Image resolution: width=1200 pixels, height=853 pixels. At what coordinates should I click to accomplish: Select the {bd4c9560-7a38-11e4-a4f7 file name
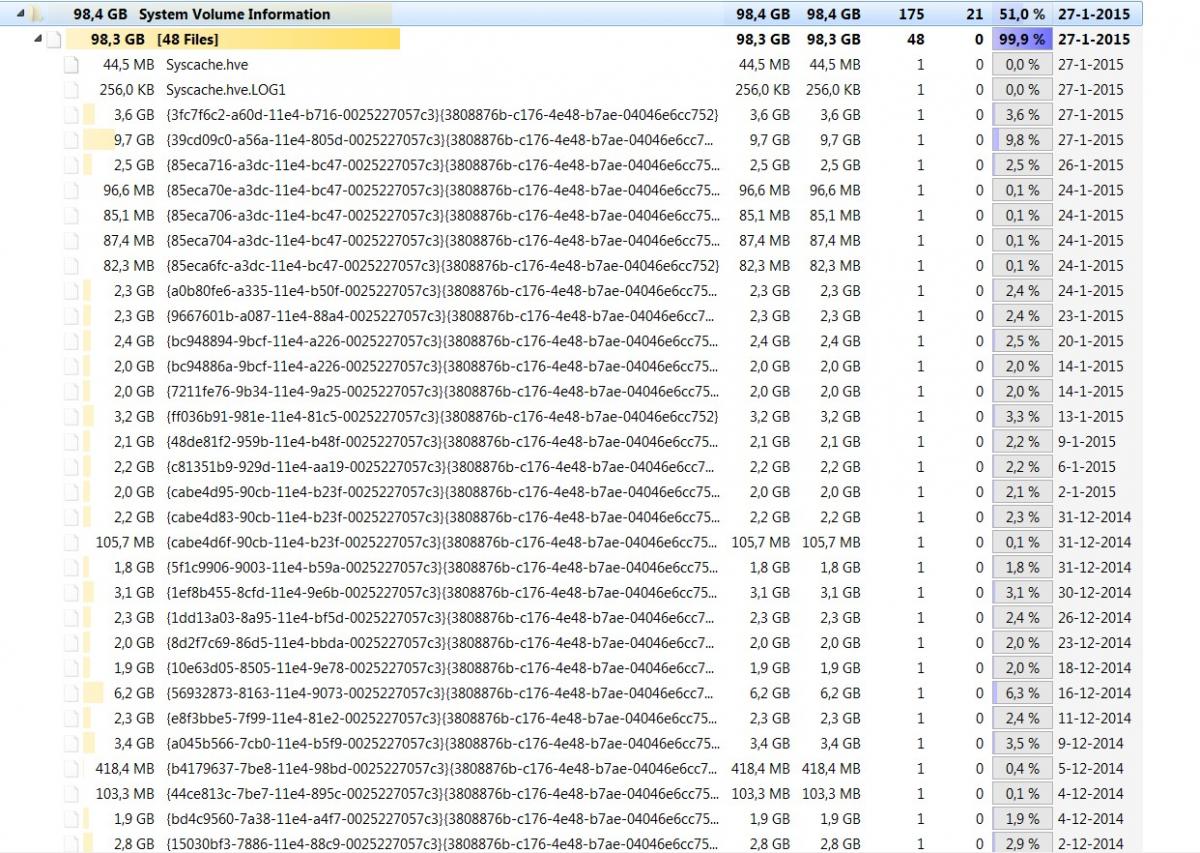[442, 819]
